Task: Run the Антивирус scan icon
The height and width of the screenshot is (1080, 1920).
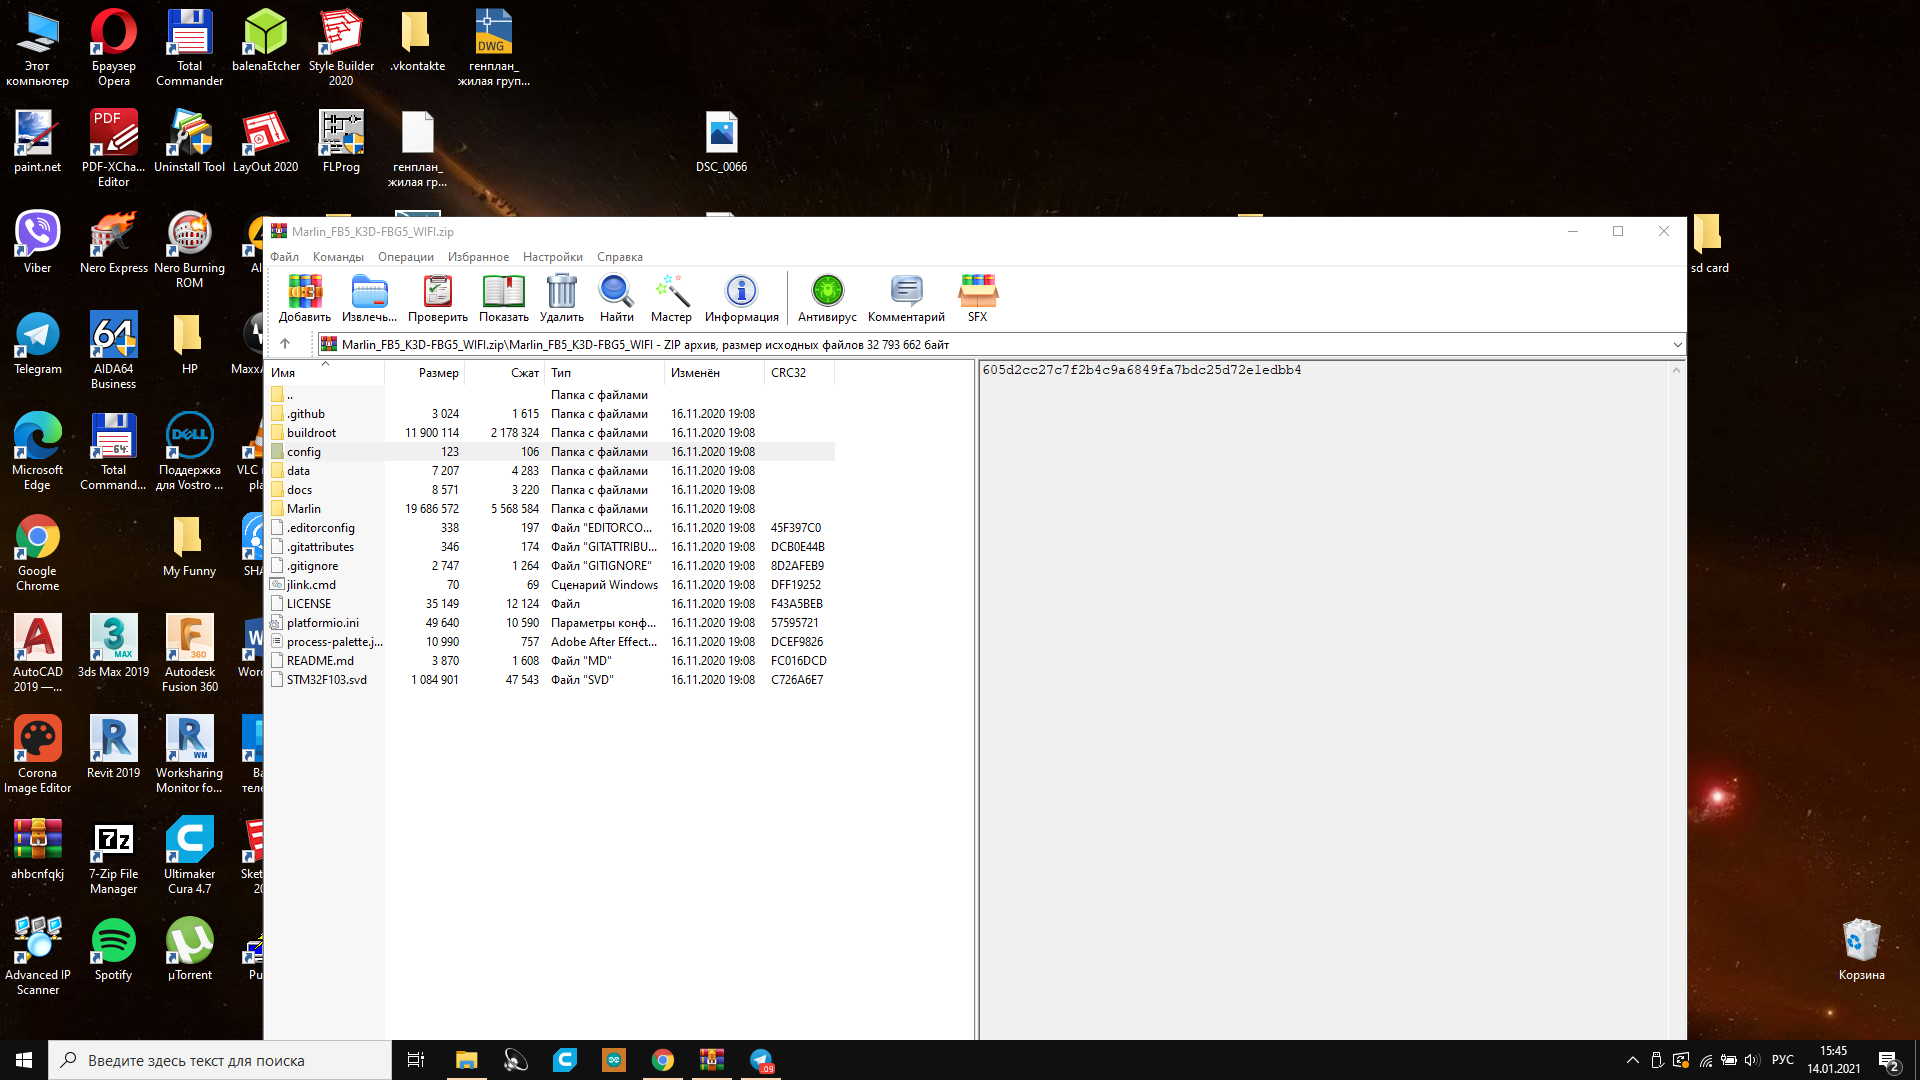Action: click(x=827, y=298)
